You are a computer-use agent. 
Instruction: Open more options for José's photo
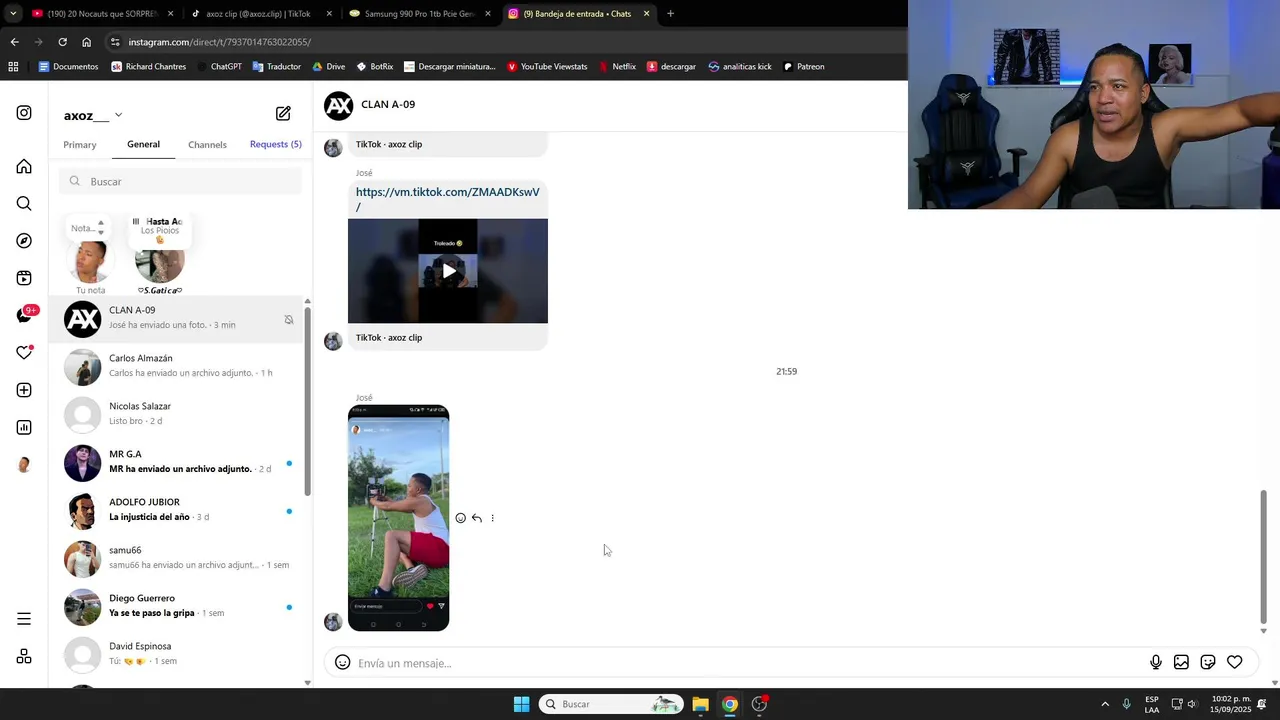[x=492, y=518]
